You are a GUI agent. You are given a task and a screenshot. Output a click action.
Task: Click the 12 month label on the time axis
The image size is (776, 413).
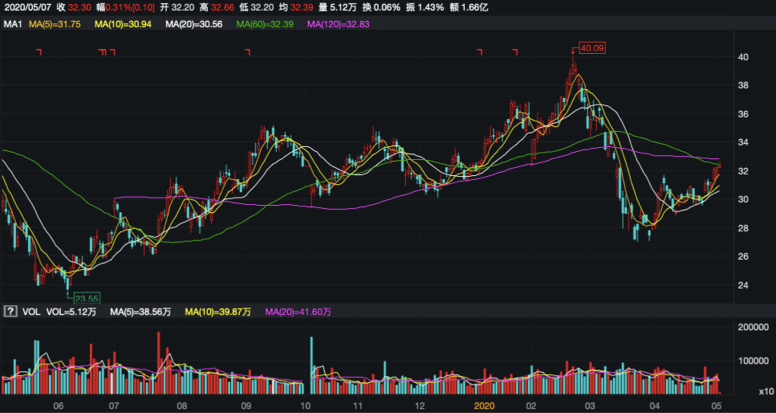419,405
